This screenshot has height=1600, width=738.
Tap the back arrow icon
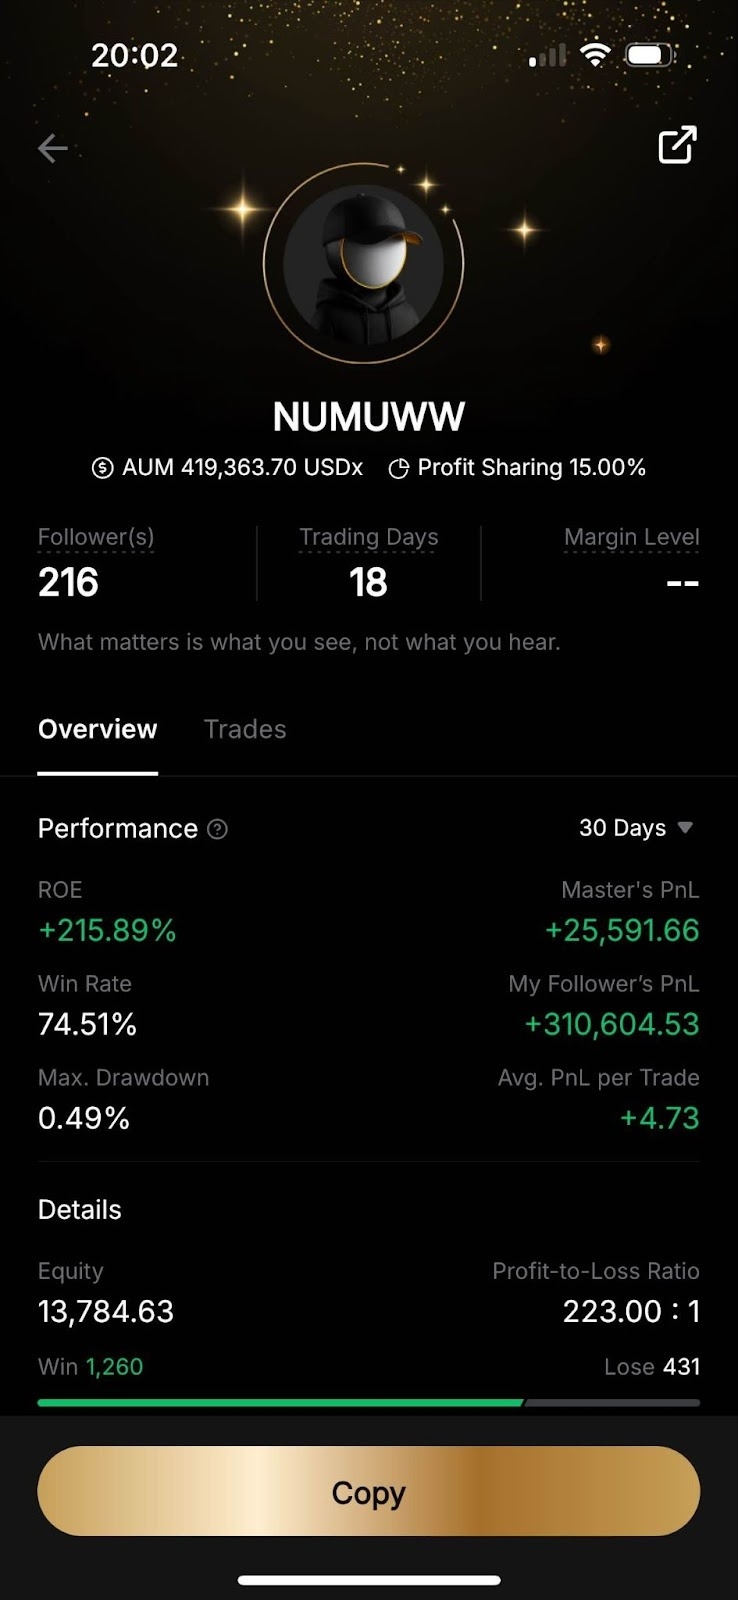click(53, 149)
